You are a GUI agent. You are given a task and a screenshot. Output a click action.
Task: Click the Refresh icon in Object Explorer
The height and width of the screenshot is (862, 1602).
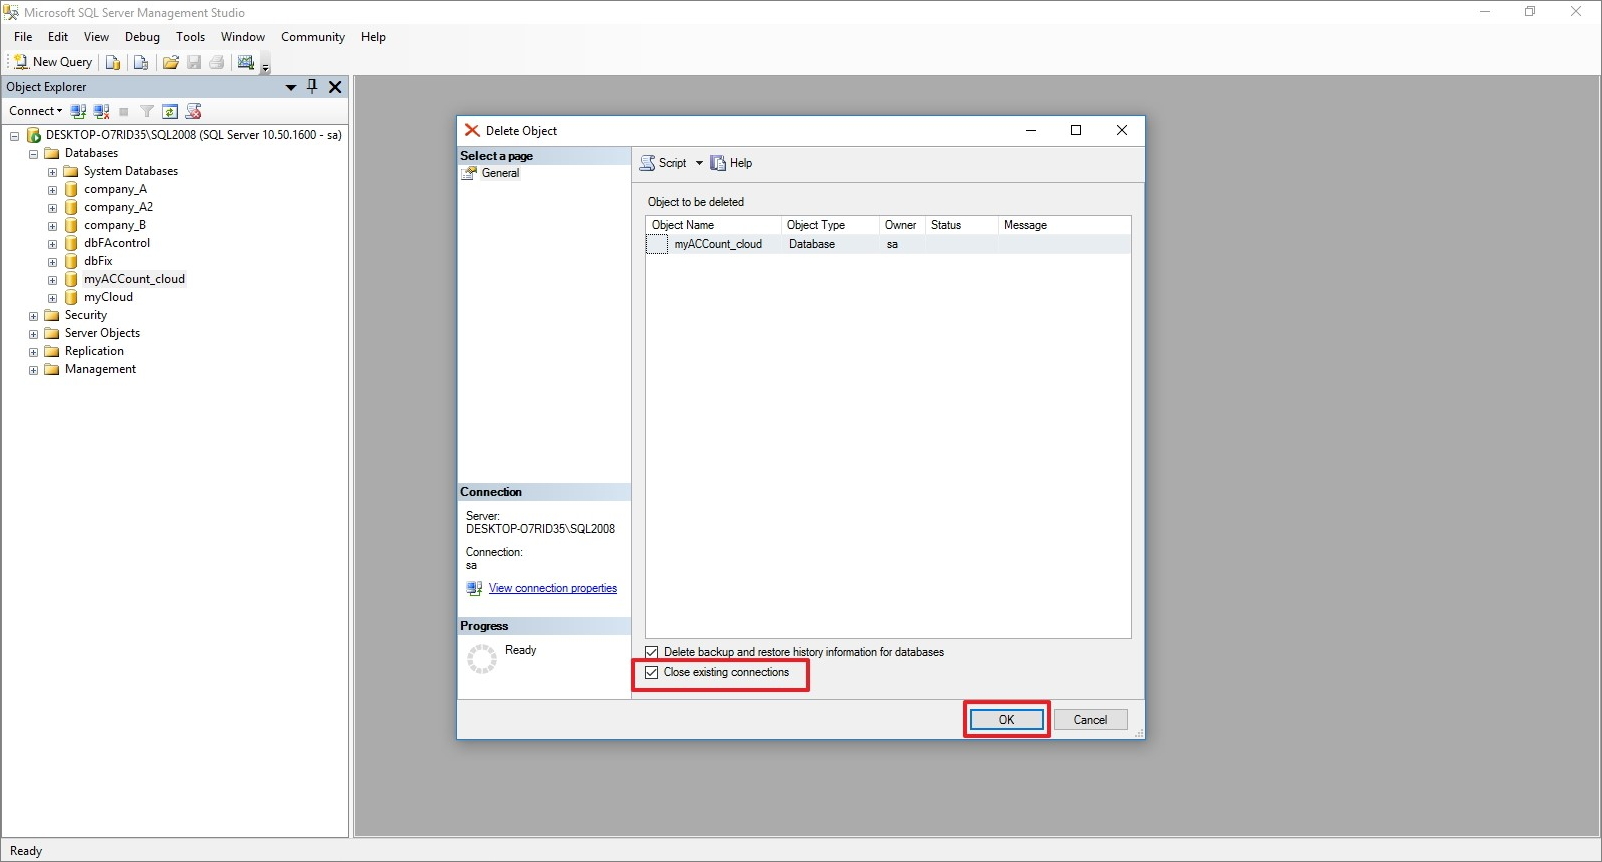click(170, 111)
